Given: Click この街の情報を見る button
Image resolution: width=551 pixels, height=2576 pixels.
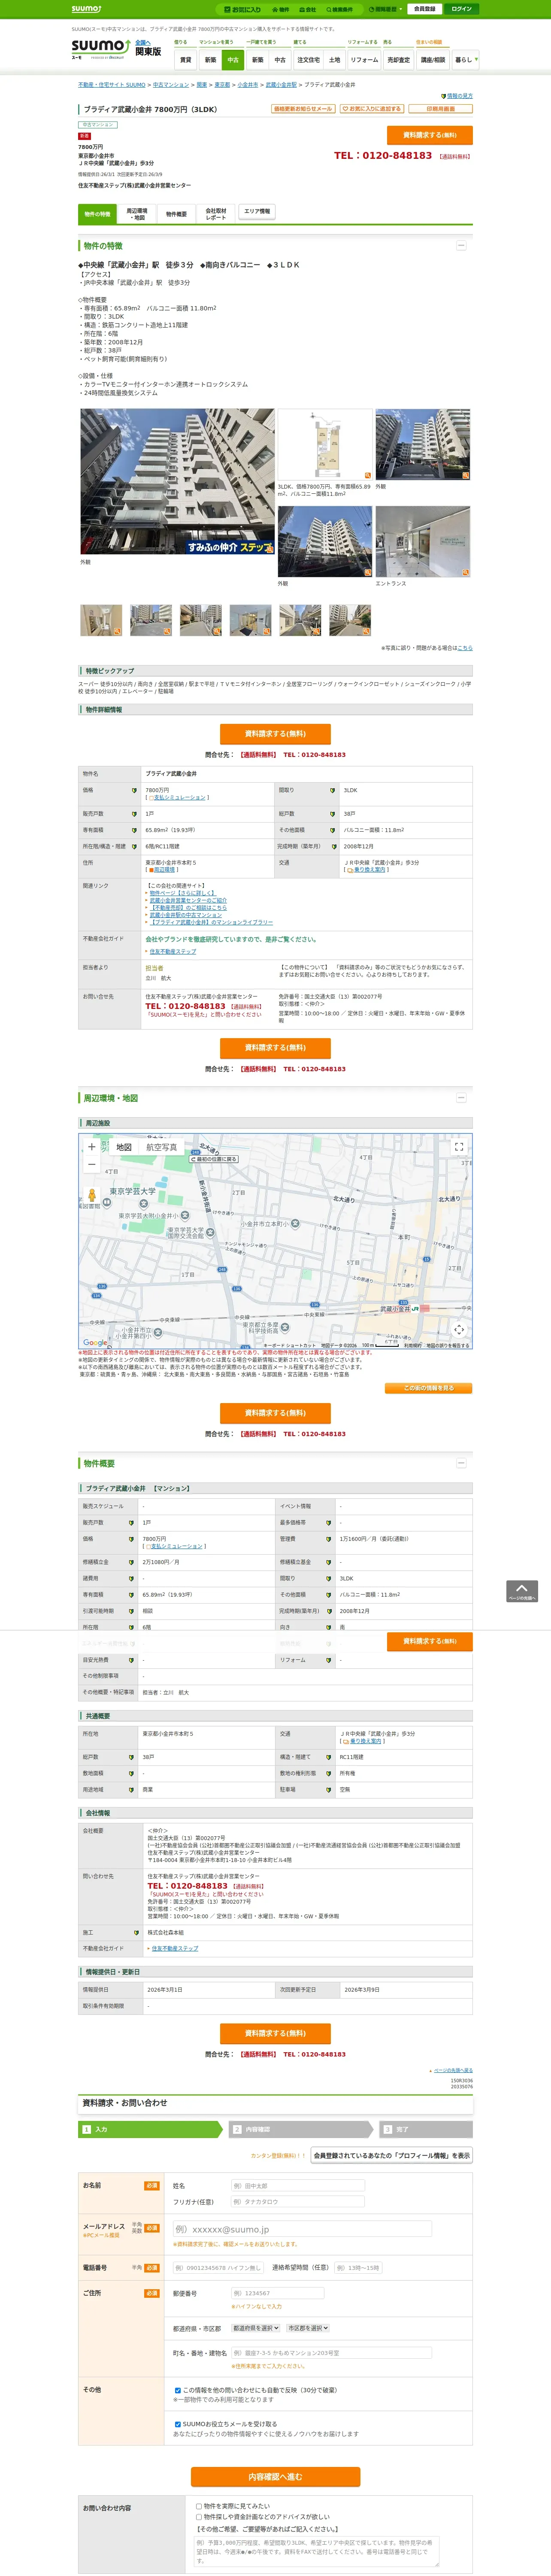Looking at the screenshot, I should [x=429, y=1388].
